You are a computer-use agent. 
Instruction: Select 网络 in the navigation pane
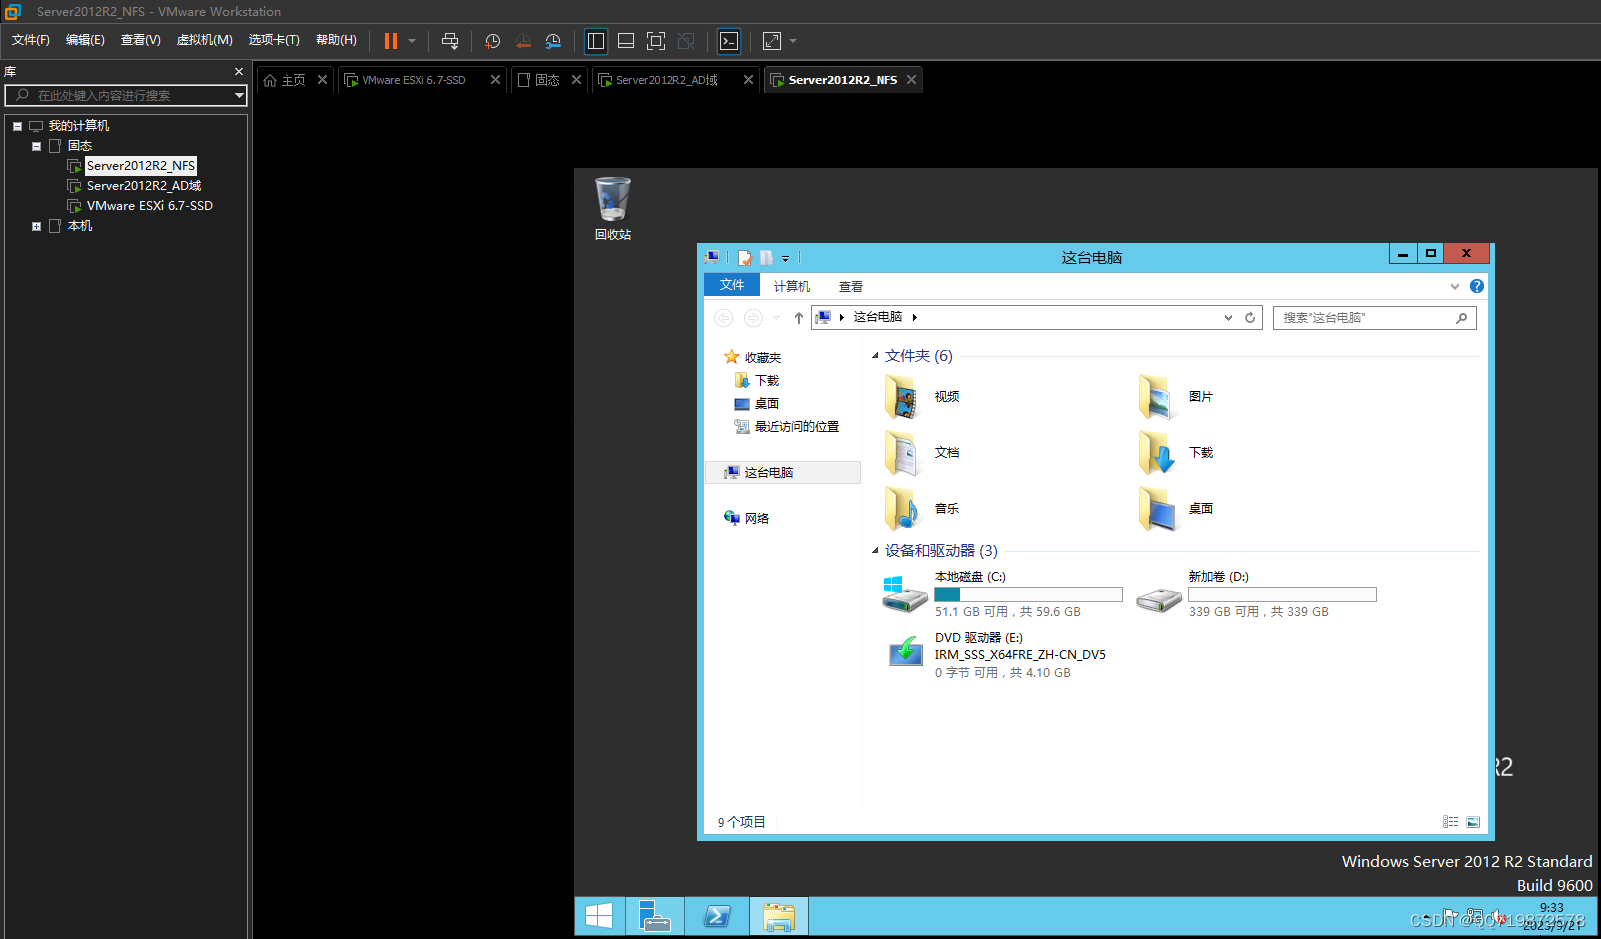[747, 518]
